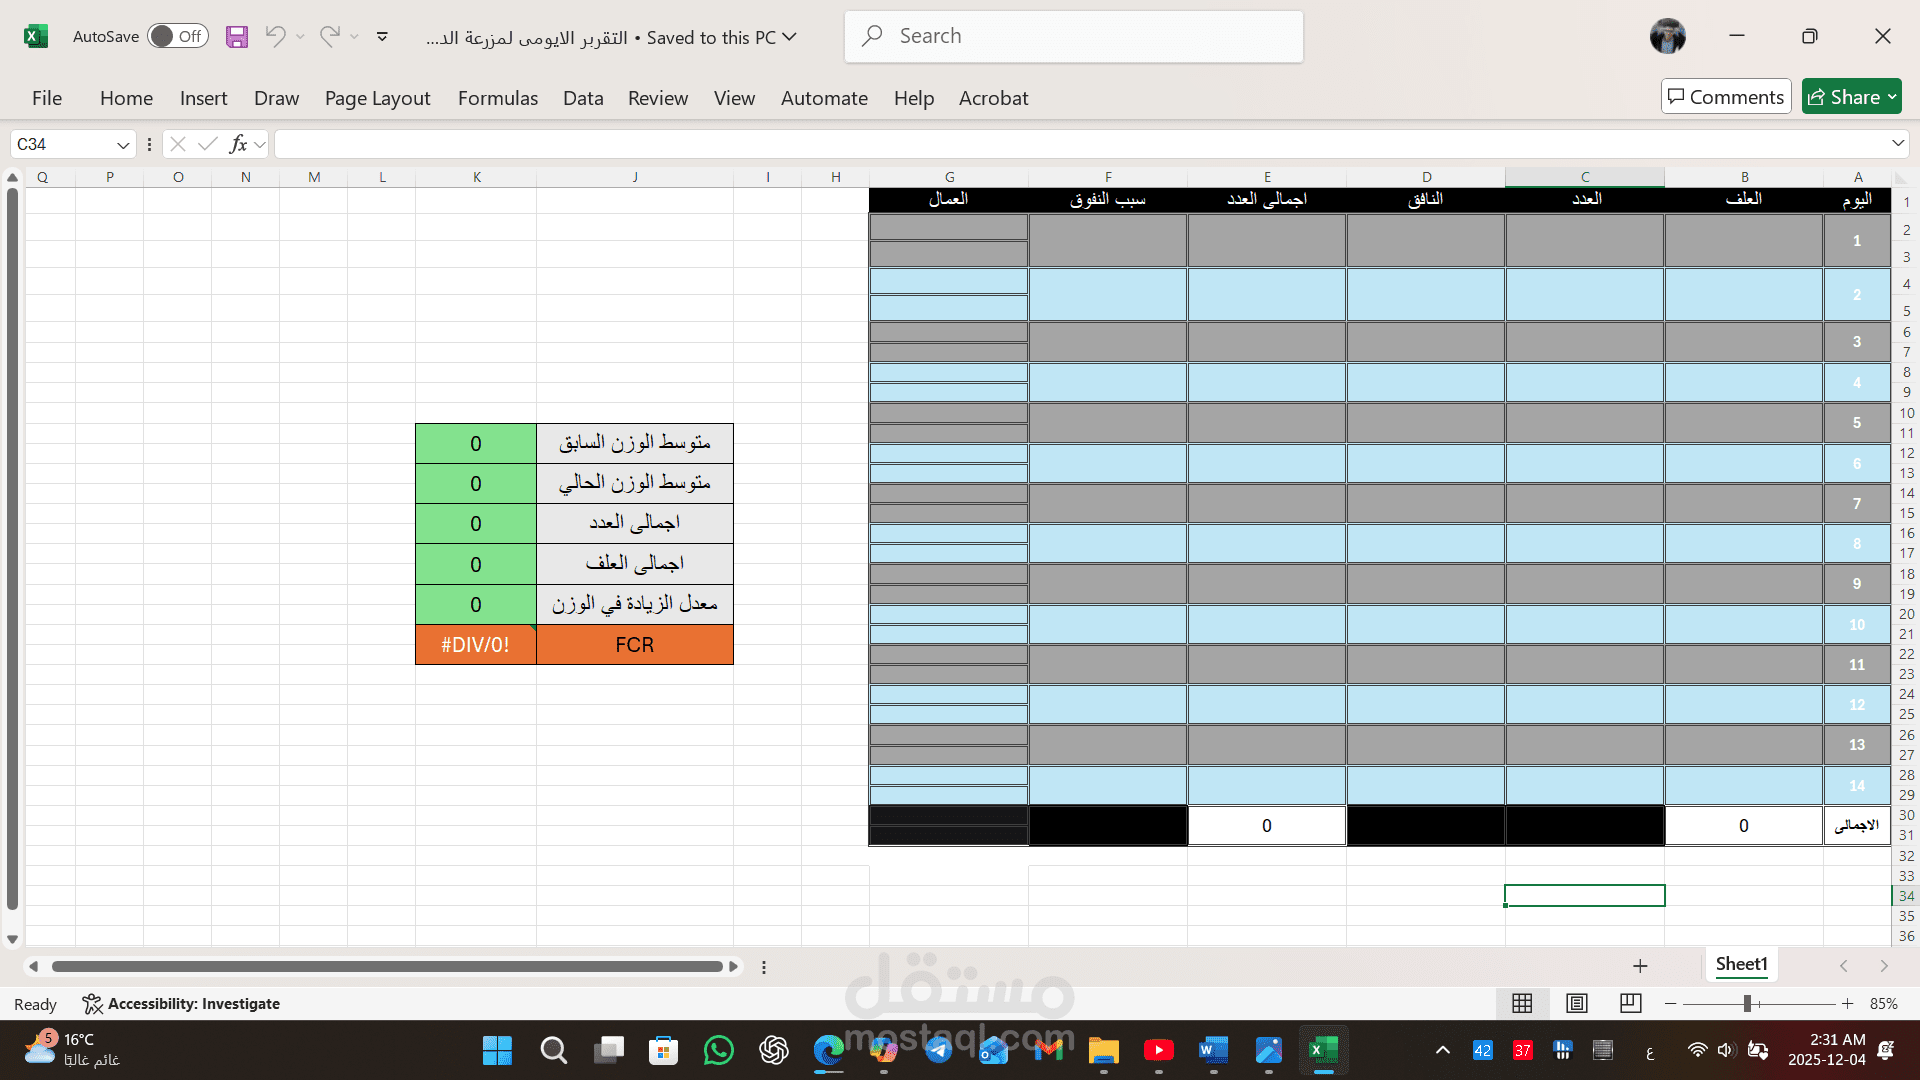Open the Review tab
Screen dimensions: 1920x1080
(x=658, y=98)
